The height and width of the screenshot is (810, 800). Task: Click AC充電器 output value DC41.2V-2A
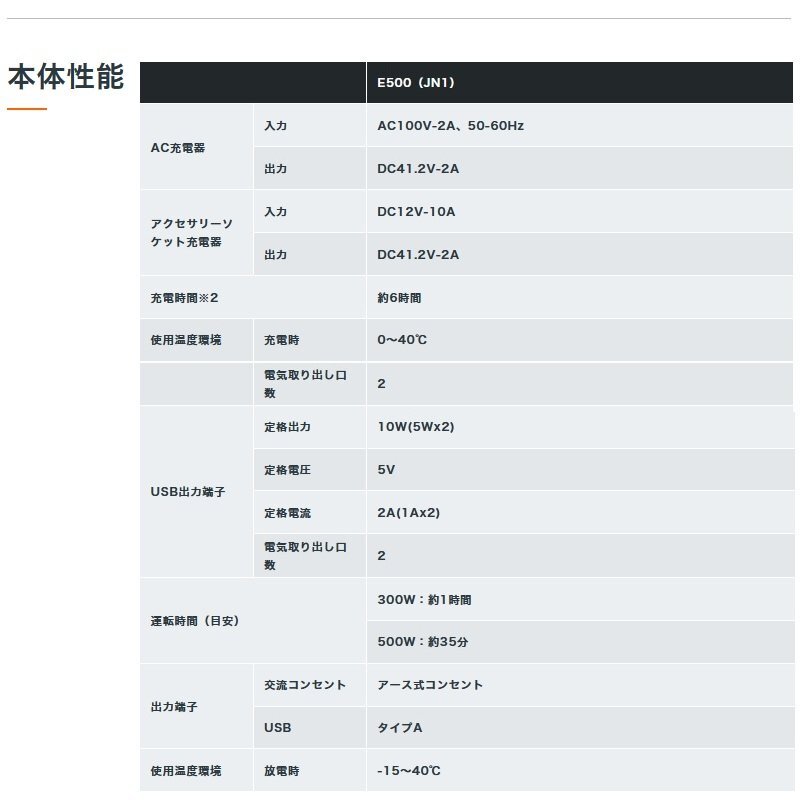click(x=418, y=169)
